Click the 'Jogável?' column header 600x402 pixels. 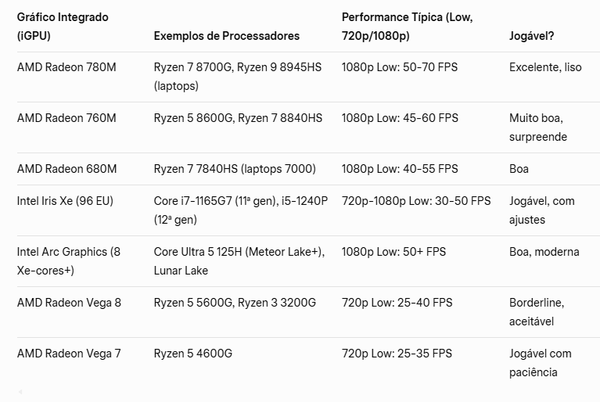point(534,36)
